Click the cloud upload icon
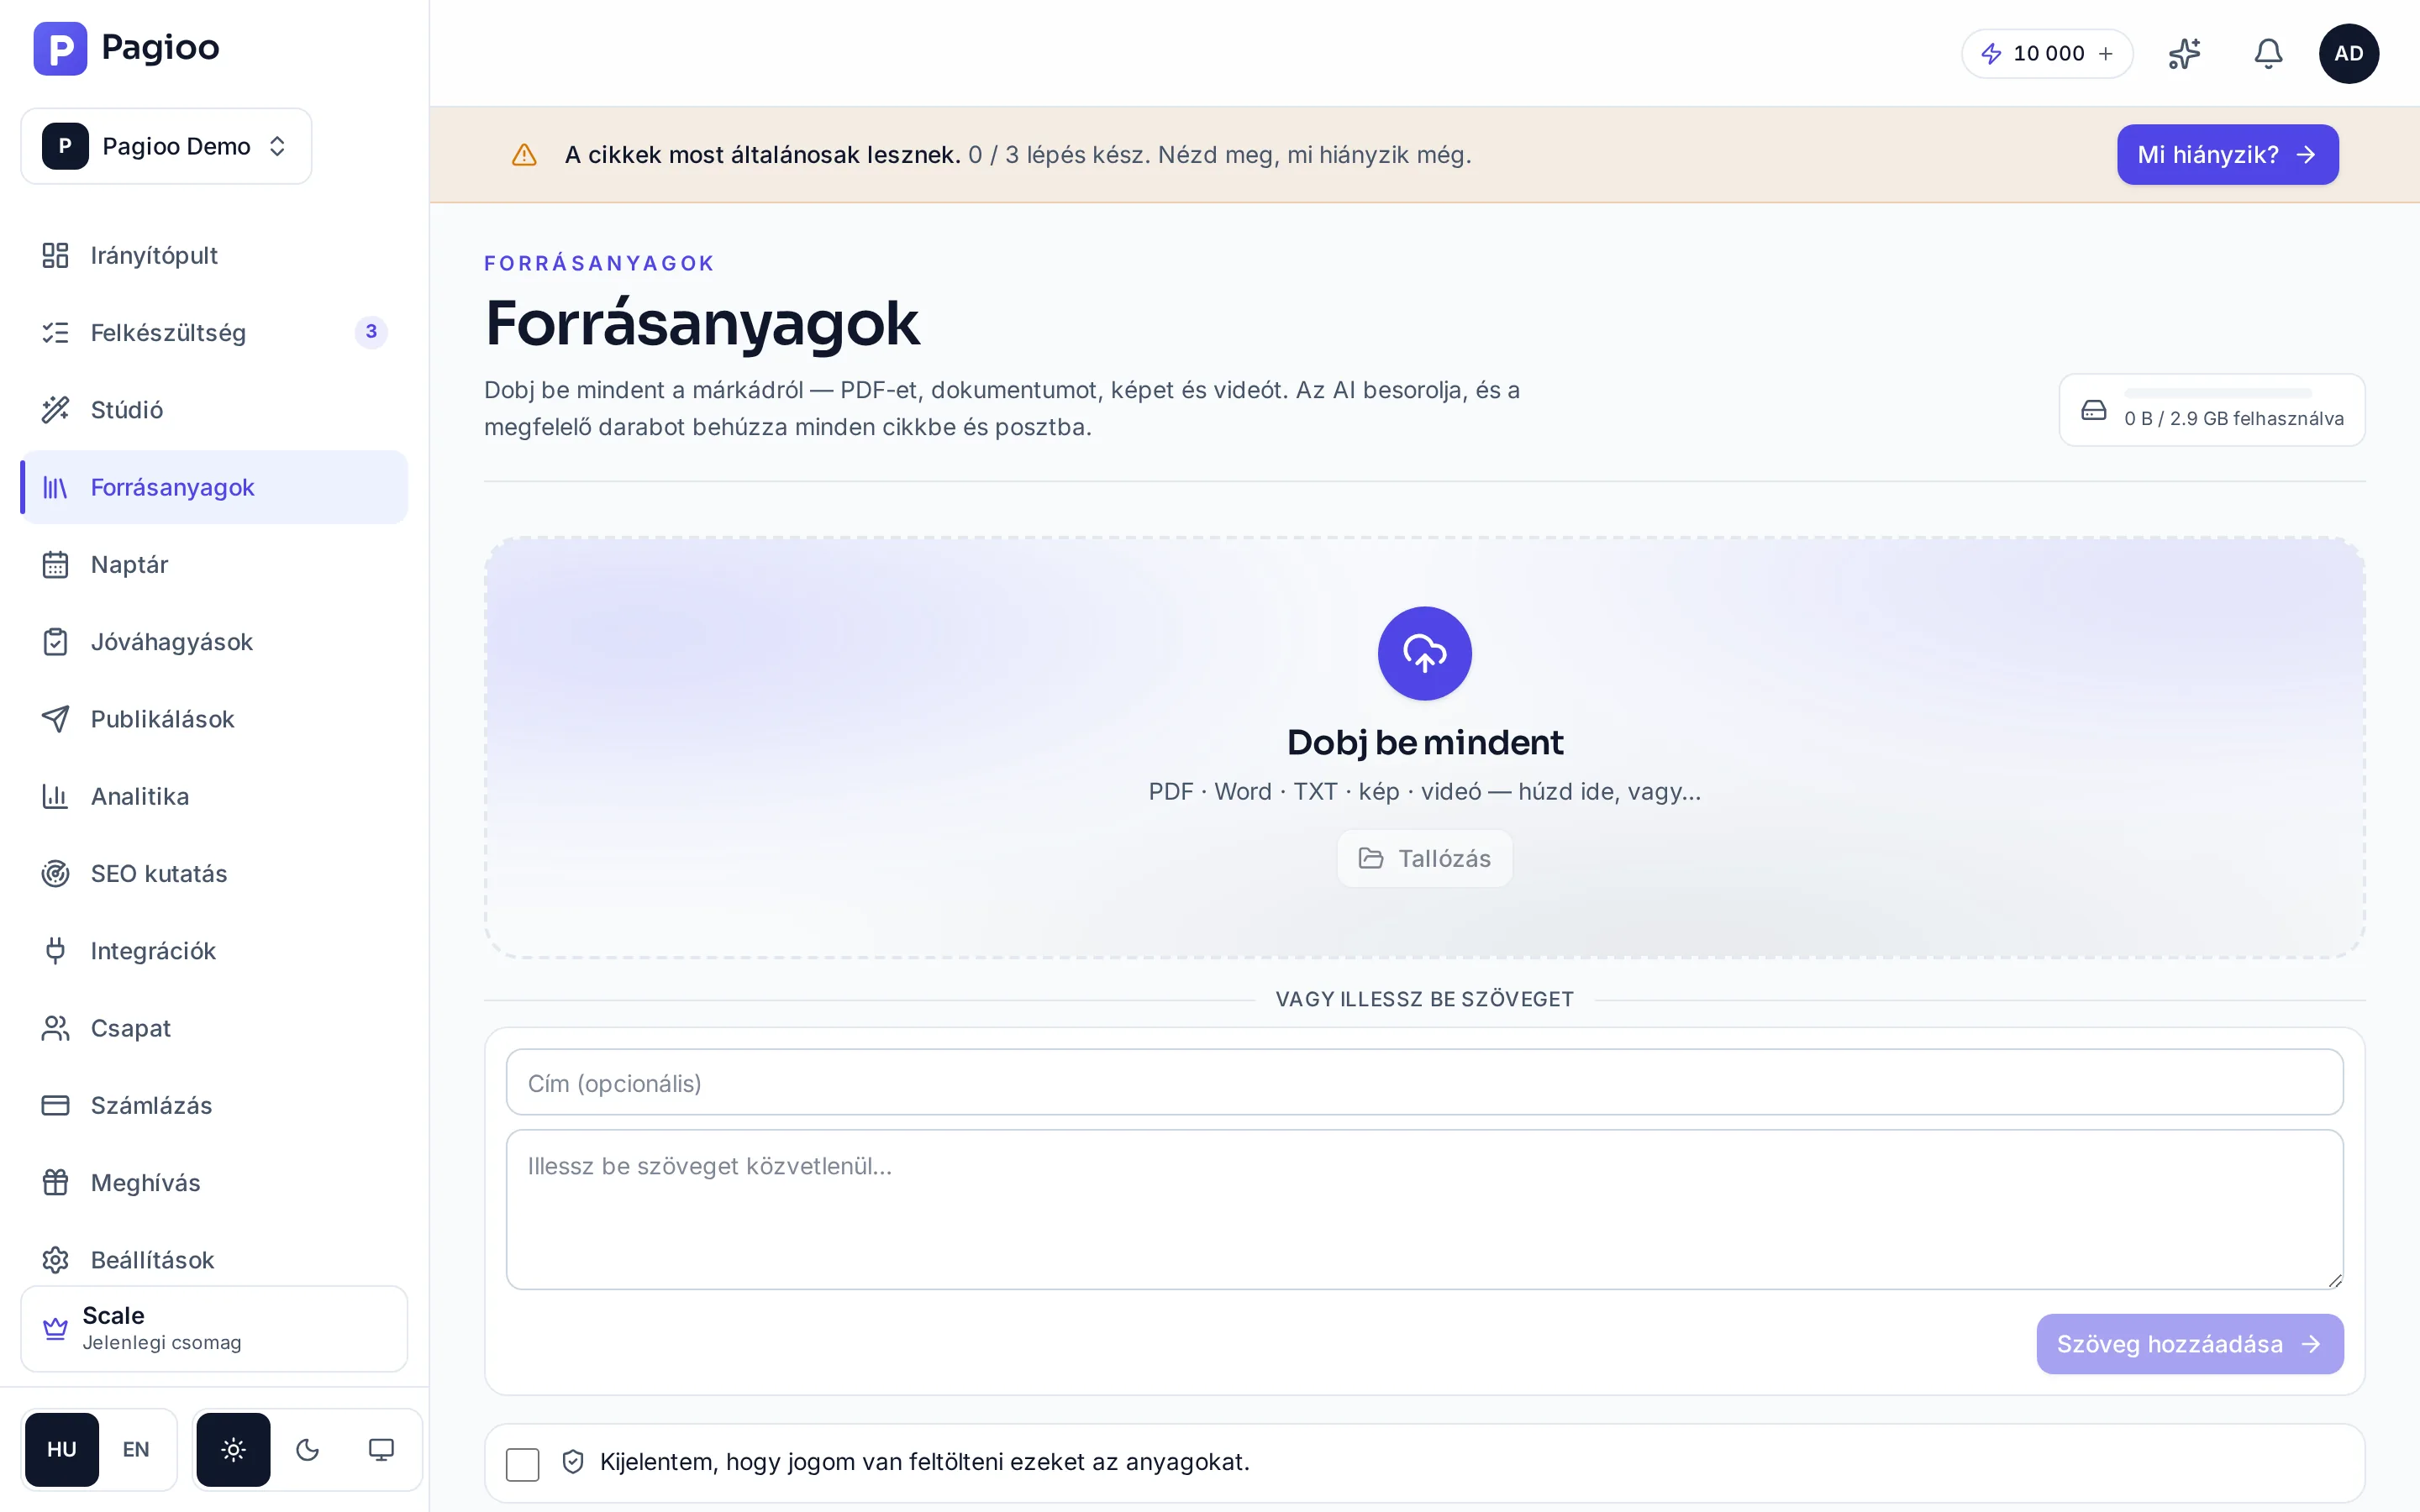 pyautogui.click(x=1424, y=653)
